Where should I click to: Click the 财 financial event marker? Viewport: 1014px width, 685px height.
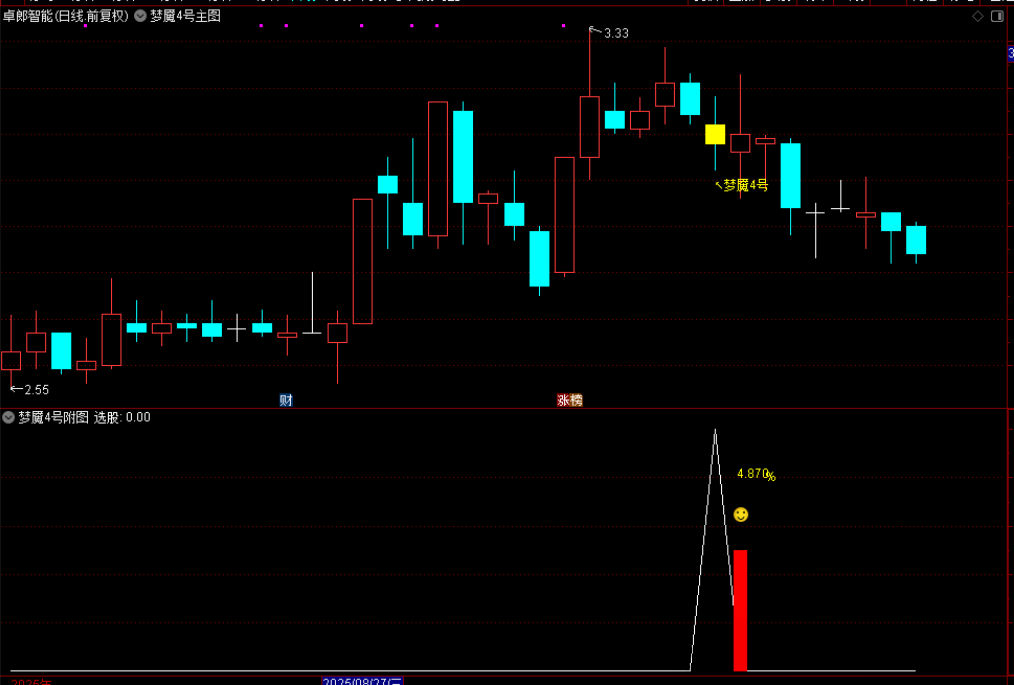point(286,400)
